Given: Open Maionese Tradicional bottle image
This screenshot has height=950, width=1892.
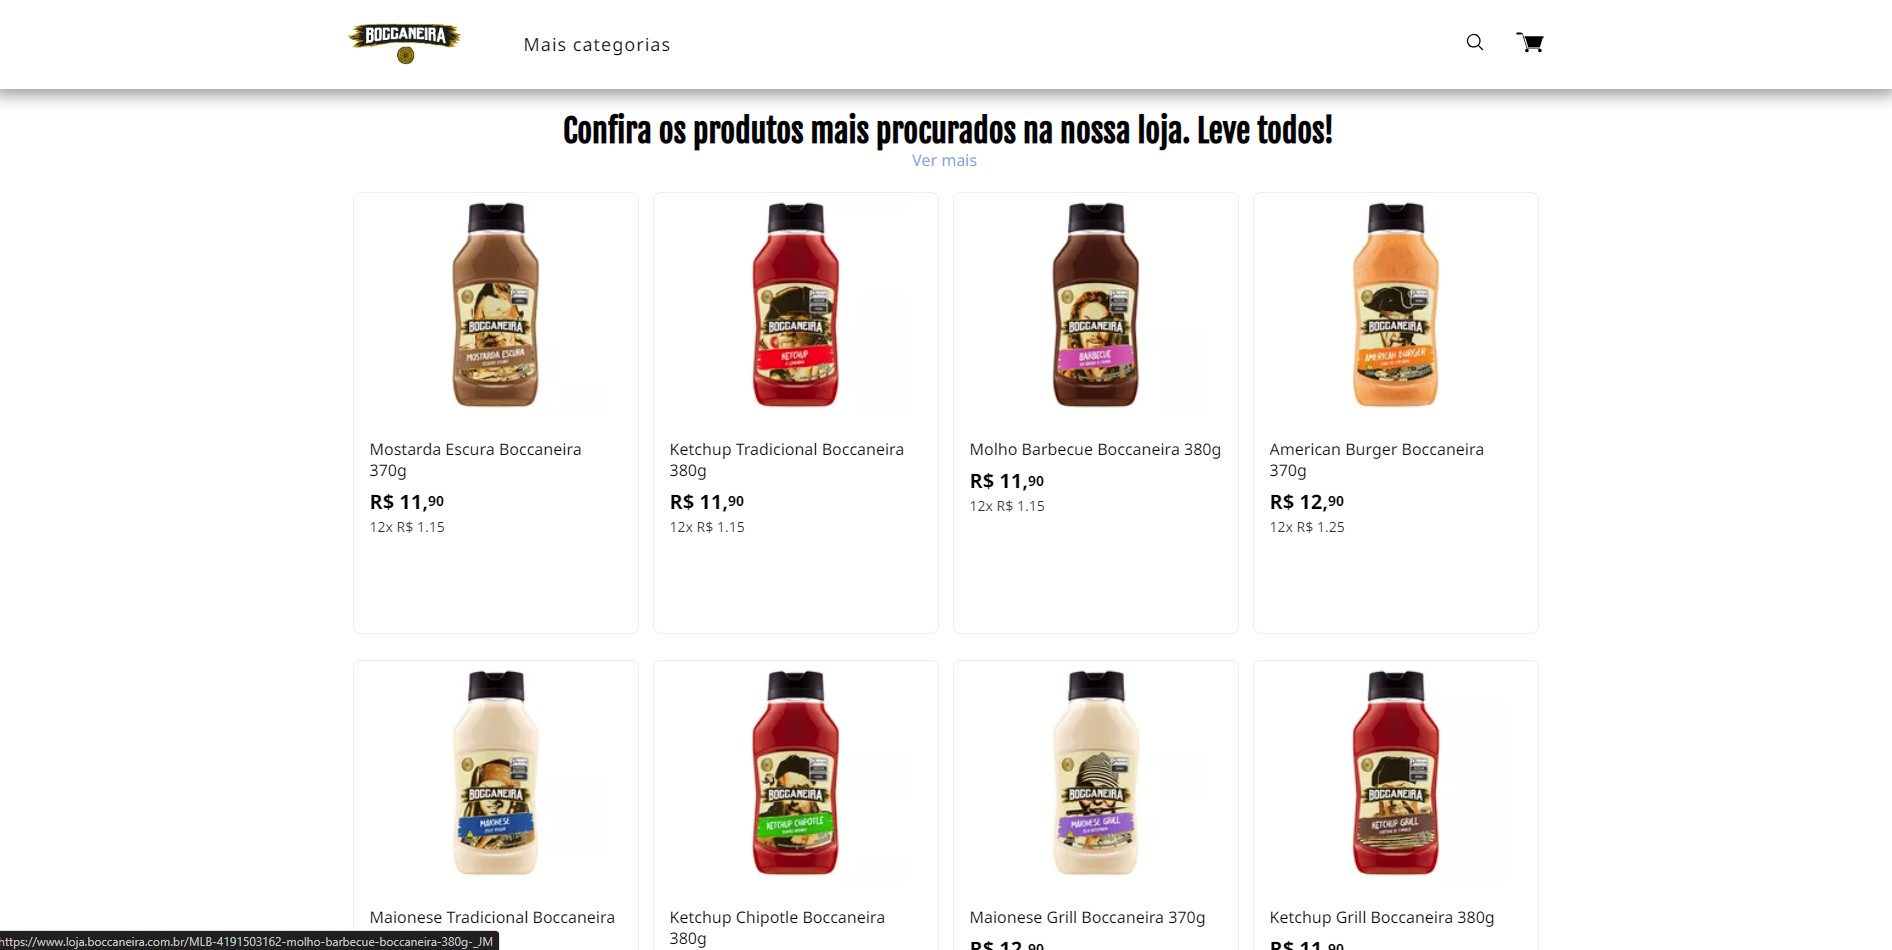Looking at the screenshot, I should (x=496, y=773).
